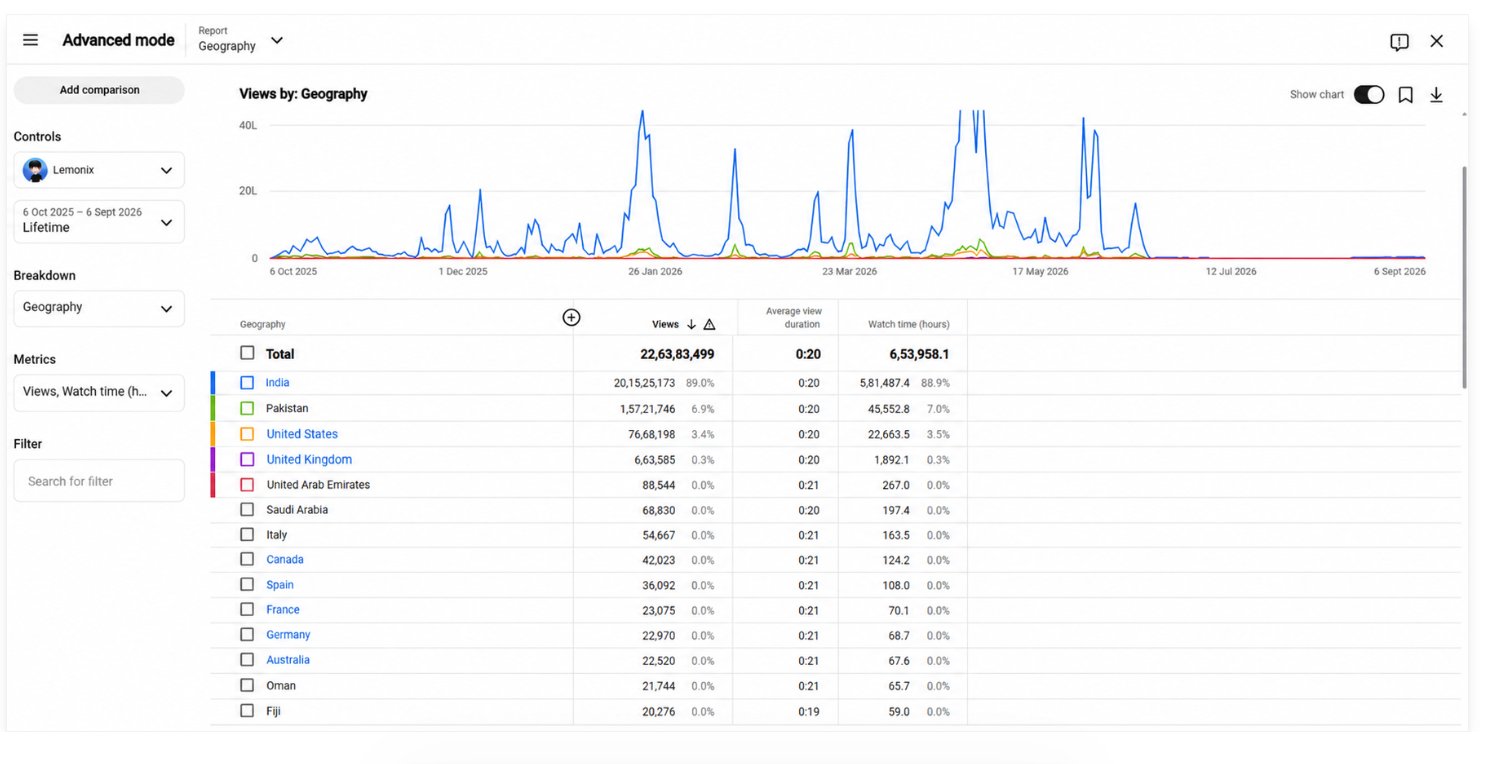Open the Canada geography link
1491x764 pixels.
285,560
